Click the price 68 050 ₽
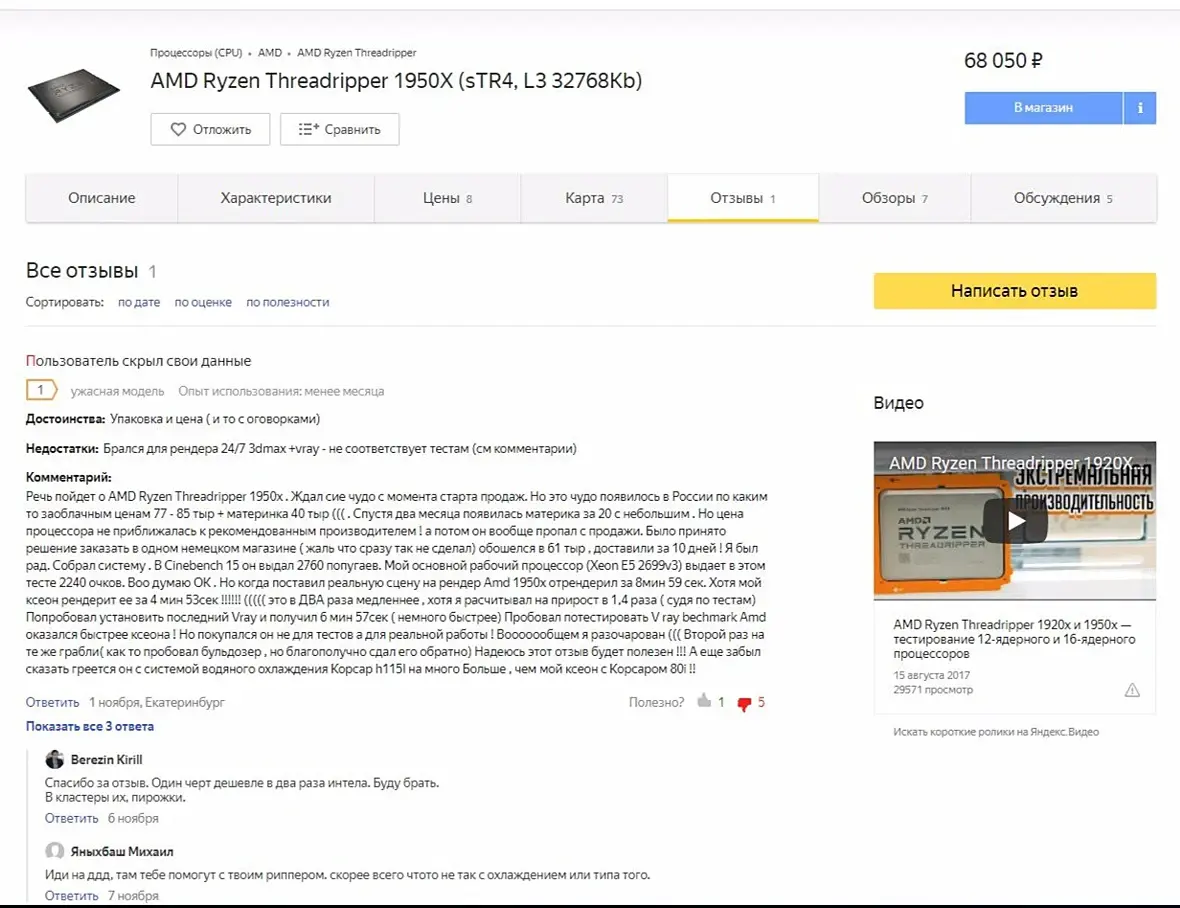1180x908 pixels. [x=1003, y=60]
